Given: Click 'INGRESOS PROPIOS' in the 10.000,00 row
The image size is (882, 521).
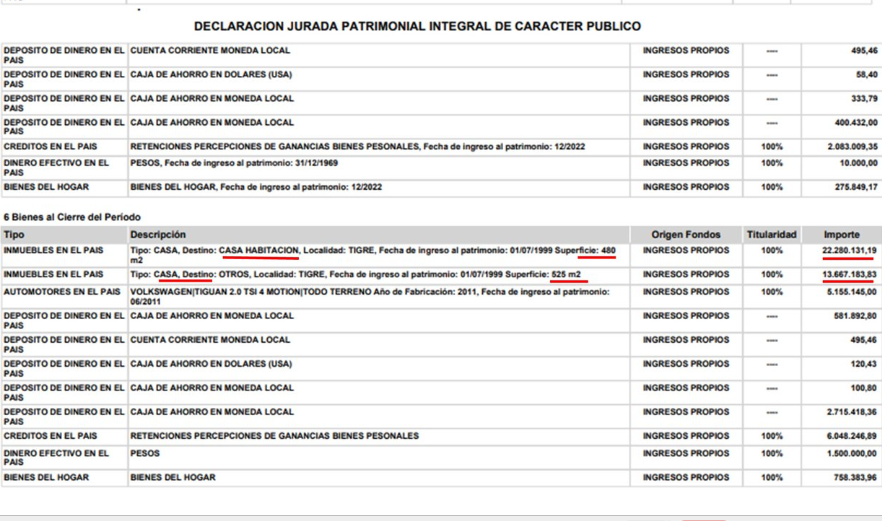Looking at the screenshot, I should 686,163.
